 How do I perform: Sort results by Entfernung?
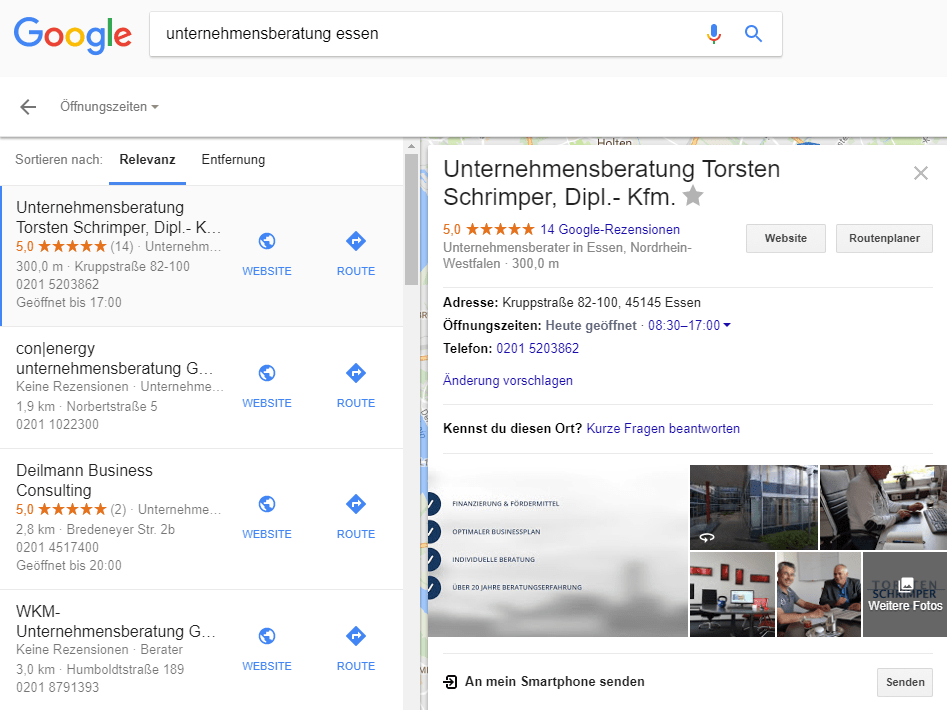coord(233,160)
